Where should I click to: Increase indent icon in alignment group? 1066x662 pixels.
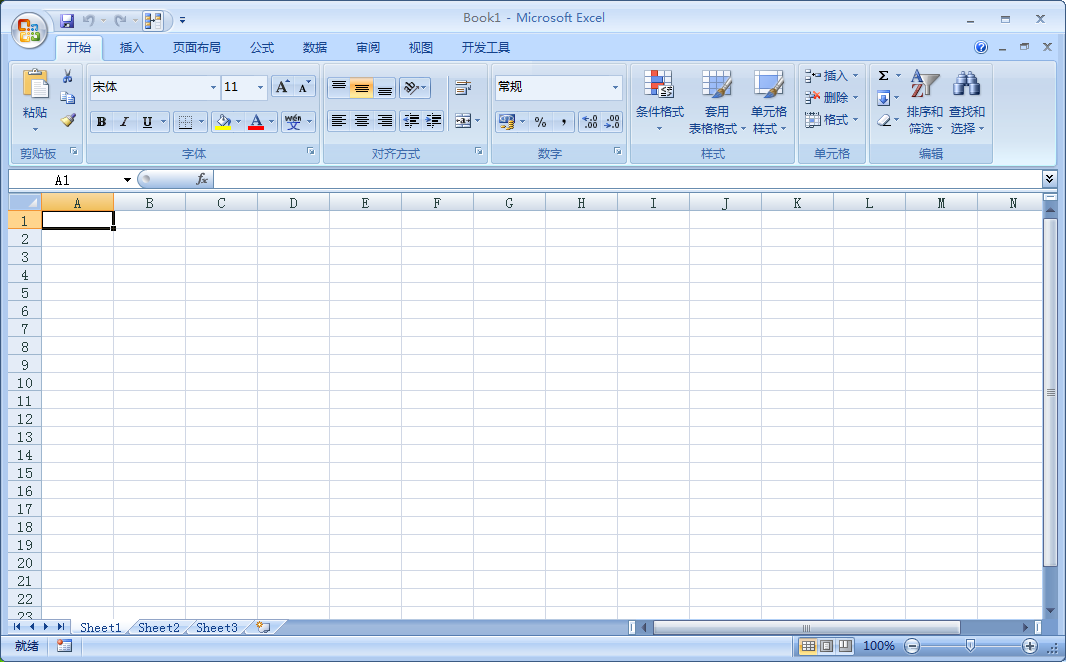click(433, 121)
